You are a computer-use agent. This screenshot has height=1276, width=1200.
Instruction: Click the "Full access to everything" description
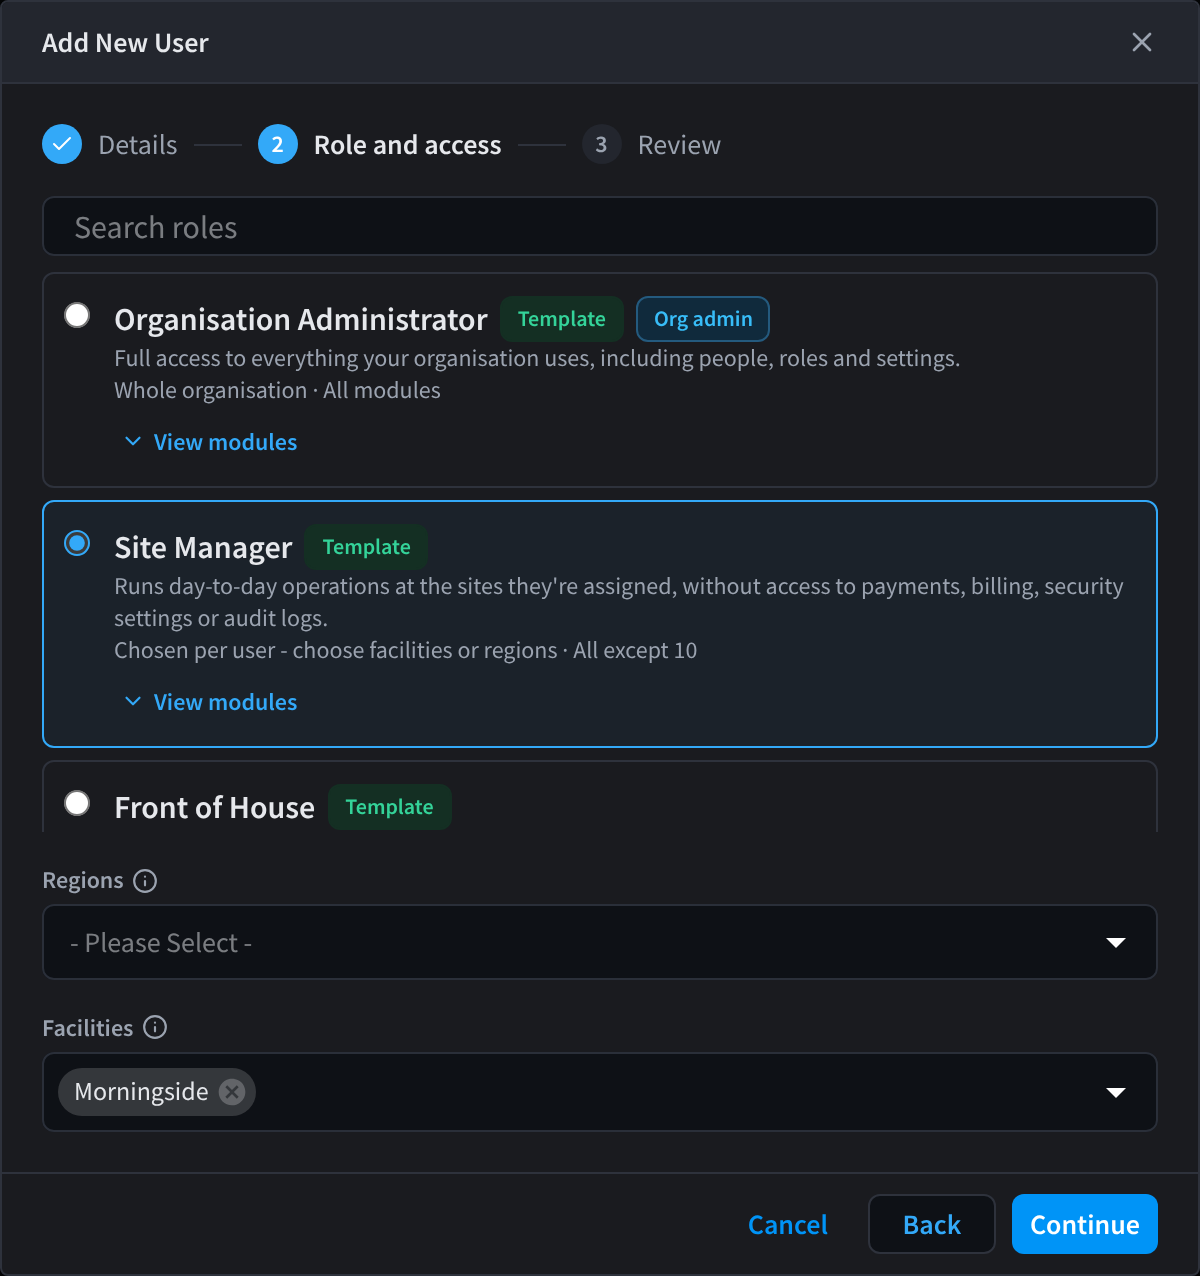coord(537,358)
